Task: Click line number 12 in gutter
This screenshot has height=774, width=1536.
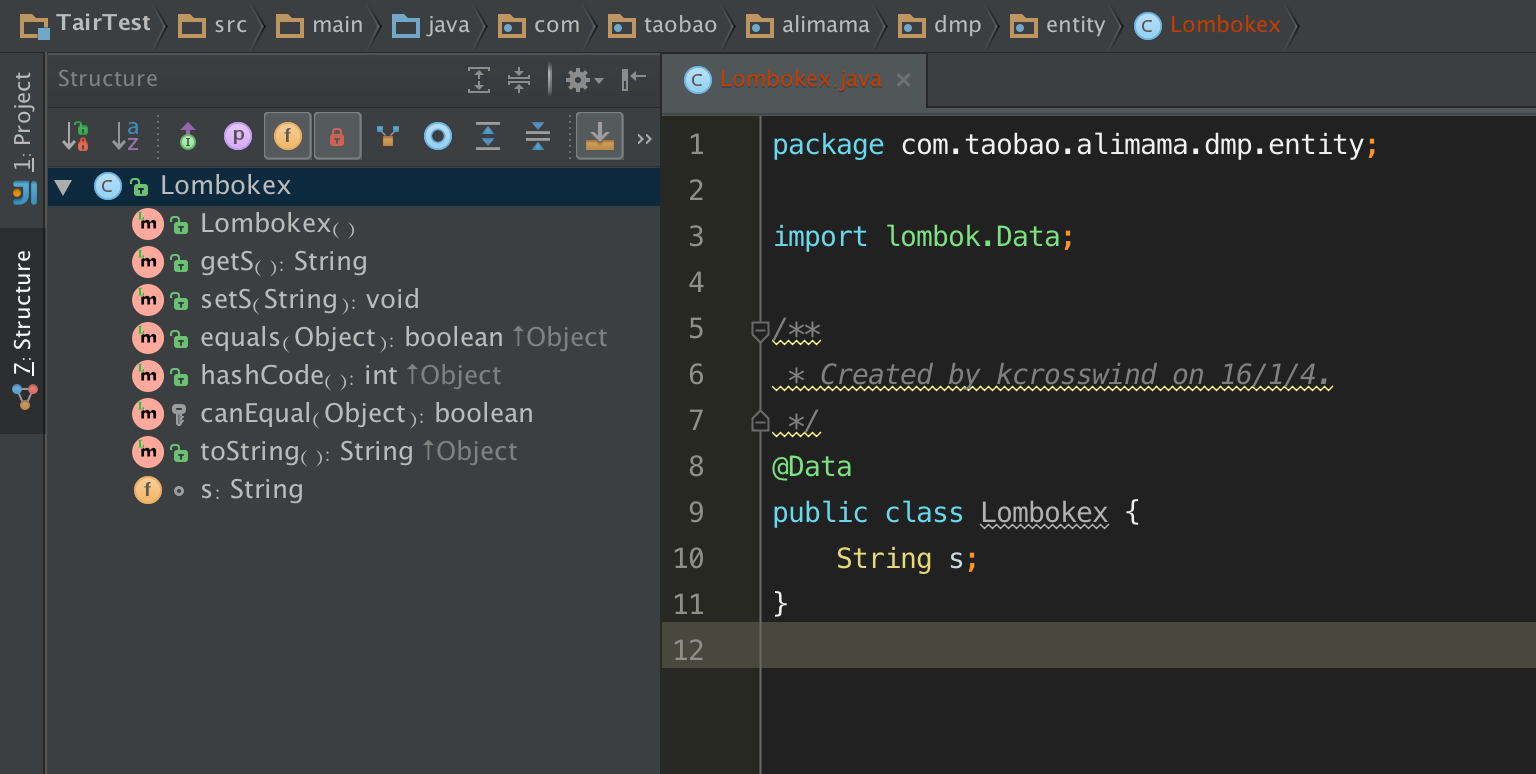Action: (688, 650)
